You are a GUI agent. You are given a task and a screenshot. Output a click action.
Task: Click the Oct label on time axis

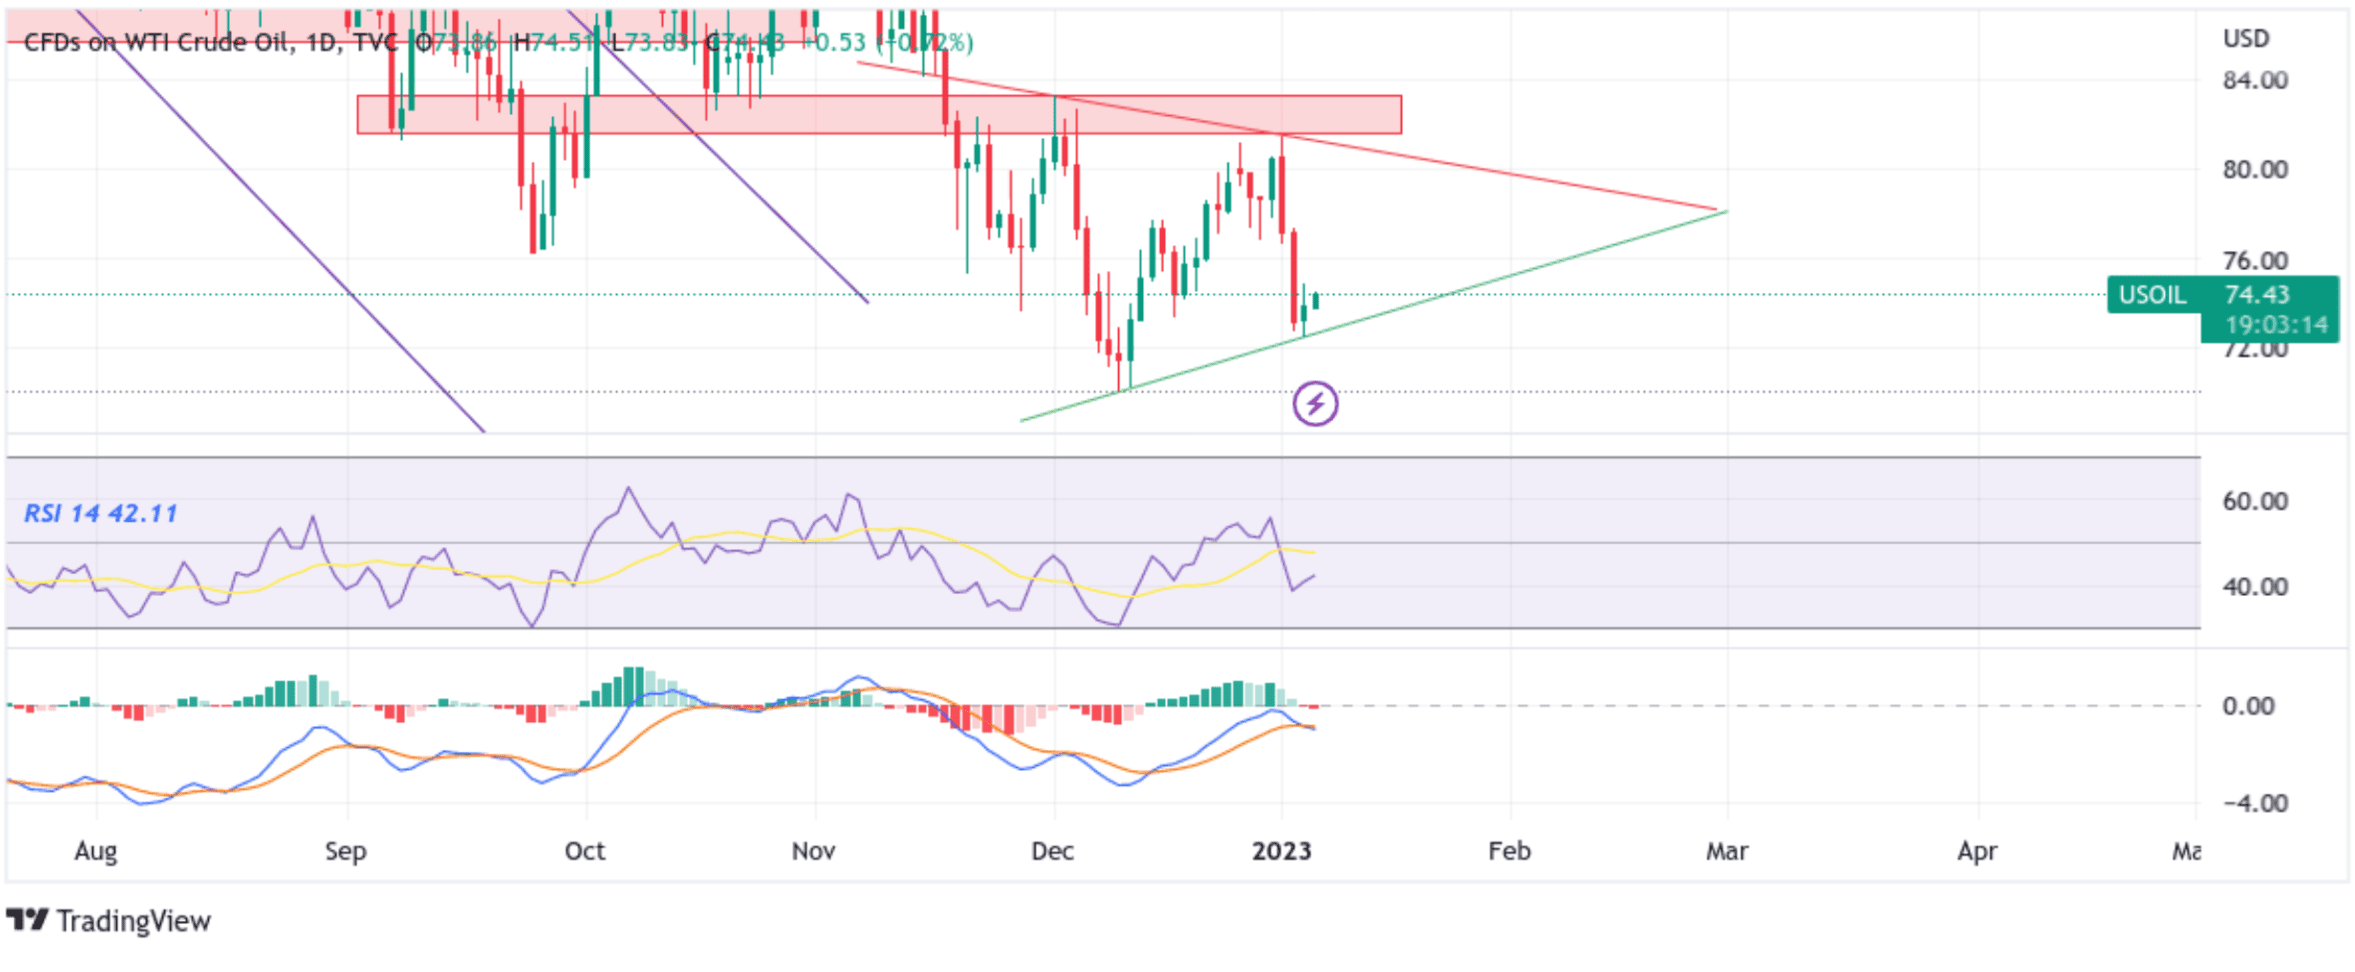(585, 851)
